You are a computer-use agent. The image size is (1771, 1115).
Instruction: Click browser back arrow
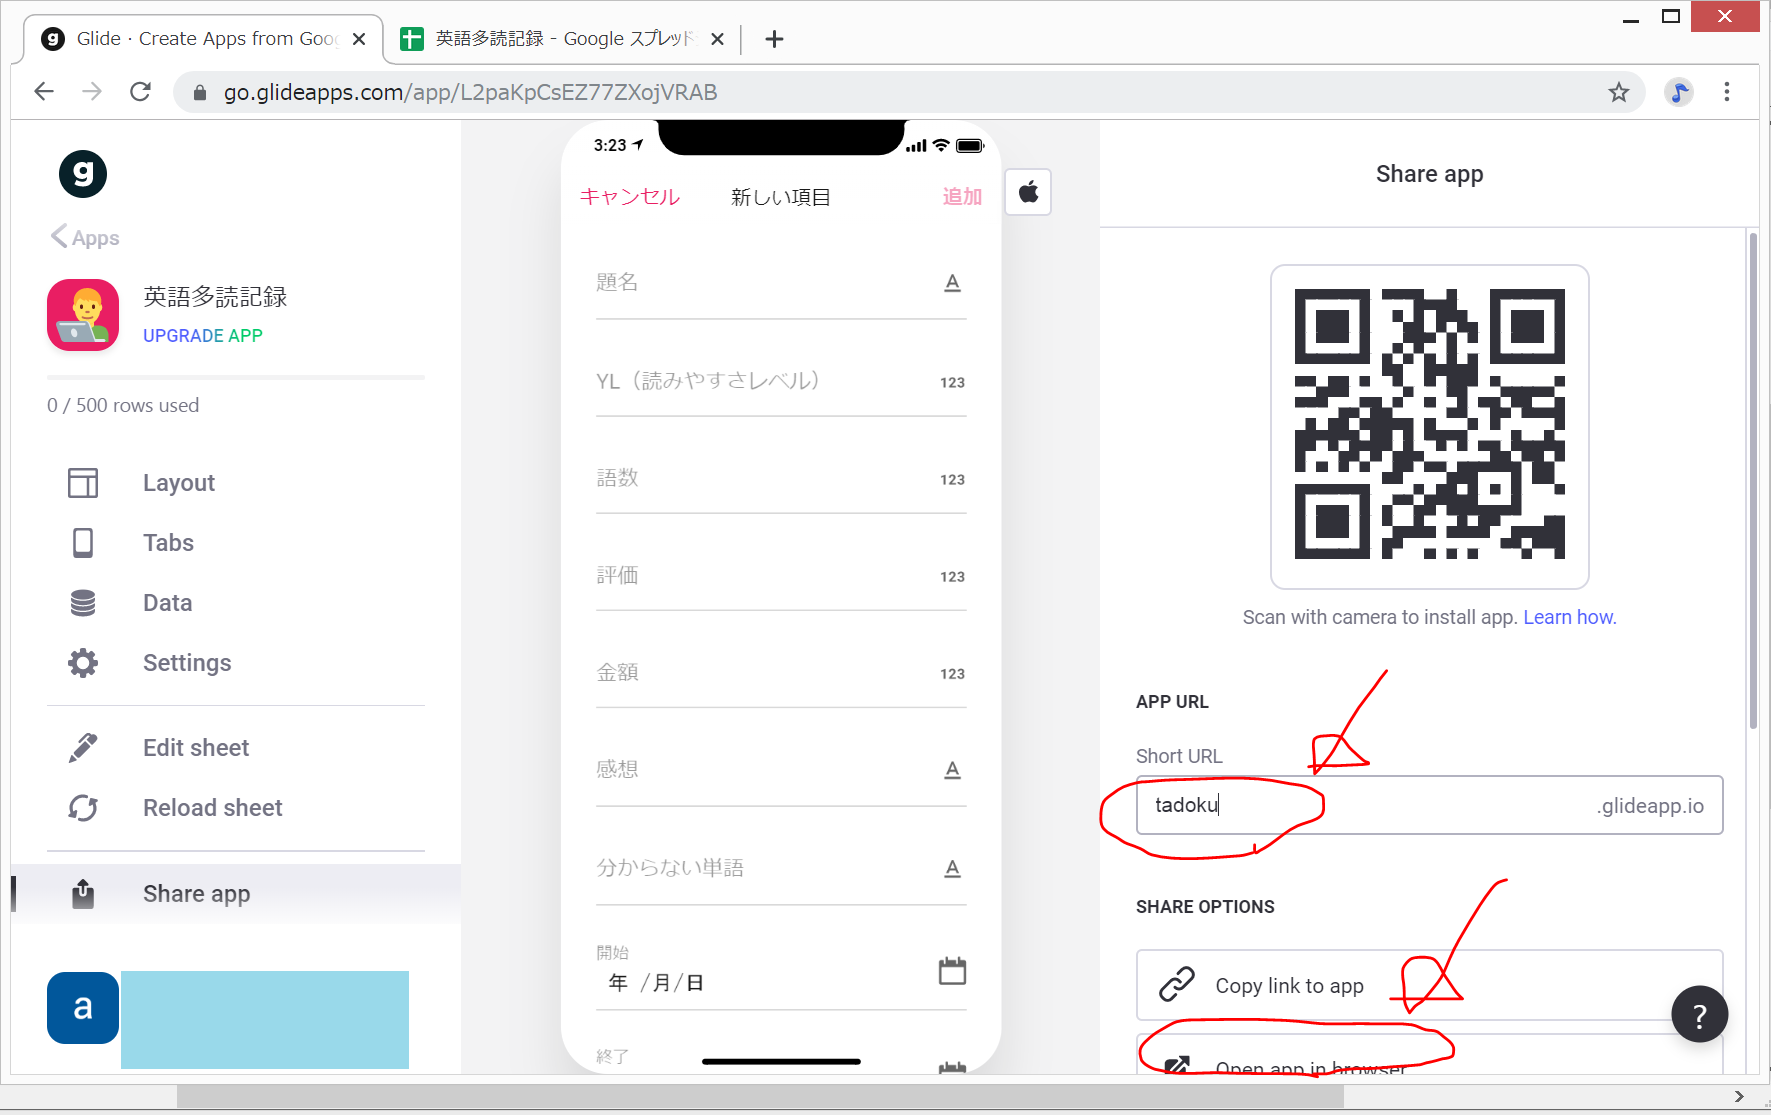click(44, 92)
